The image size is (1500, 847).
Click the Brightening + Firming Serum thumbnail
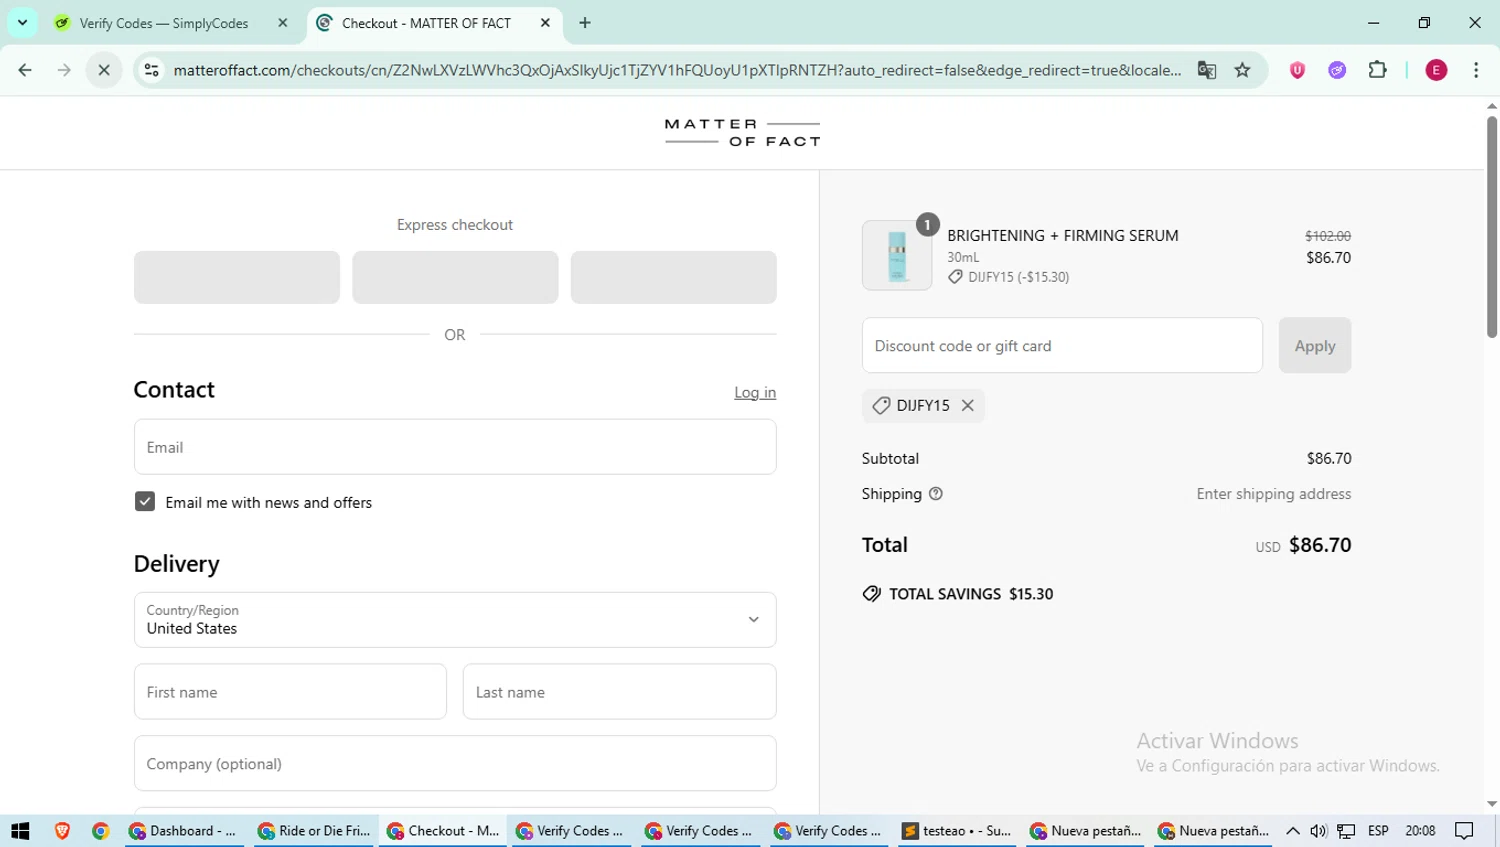pos(897,255)
